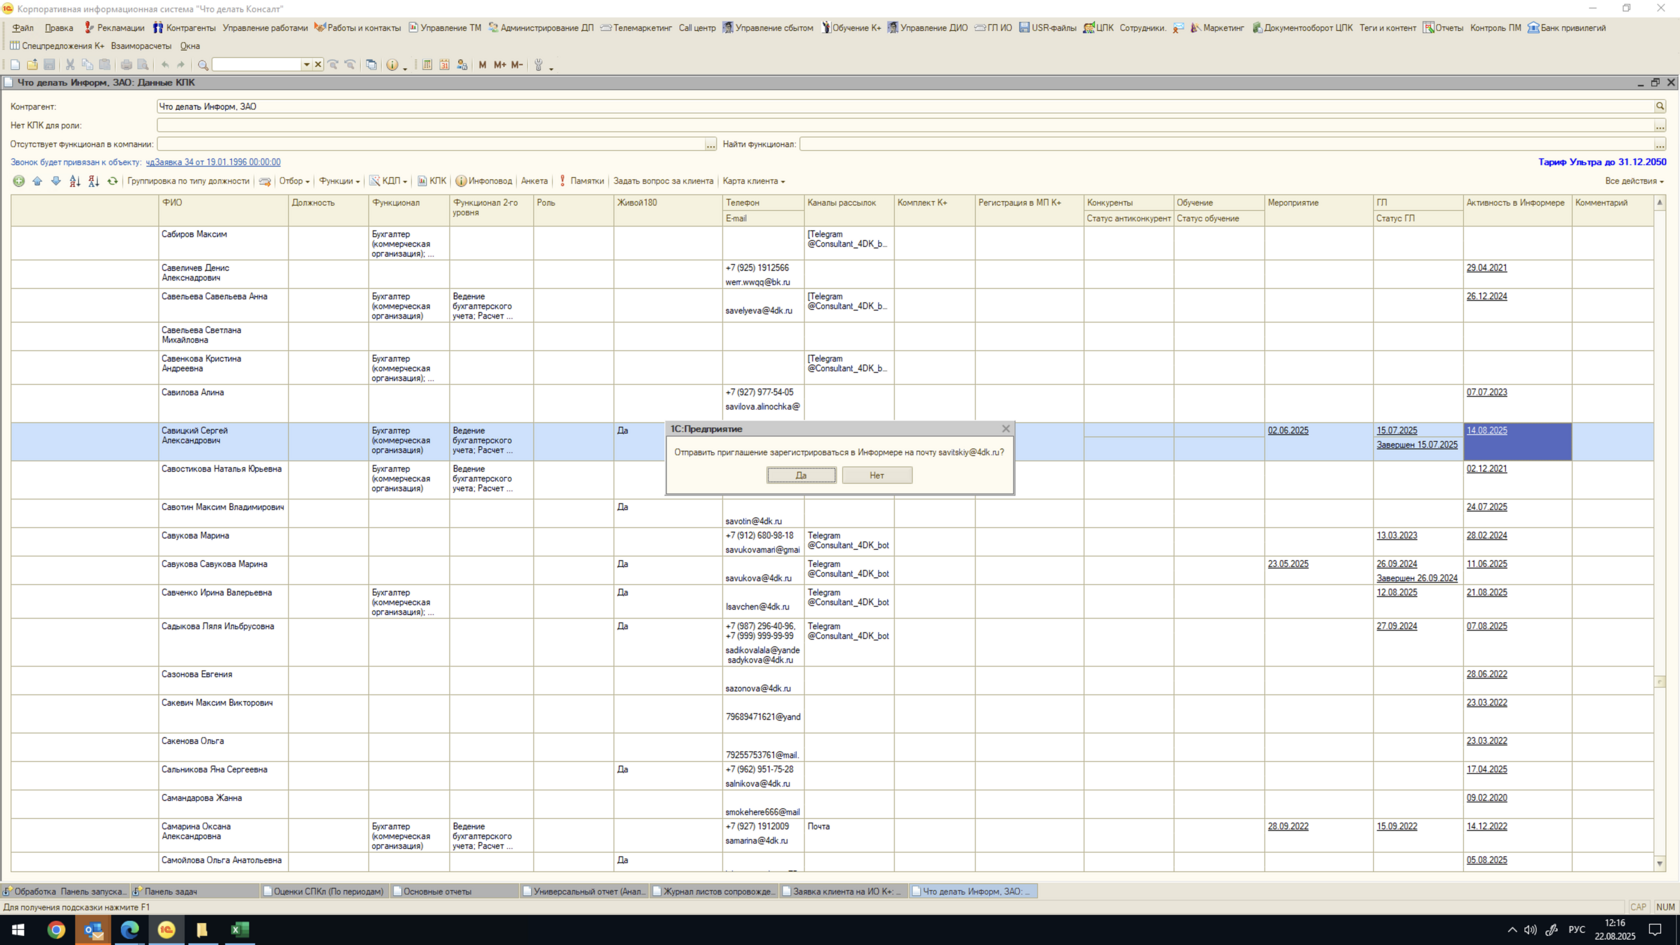
Task: Click the blue move down arrow icon
Action: (x=56, y=181)
